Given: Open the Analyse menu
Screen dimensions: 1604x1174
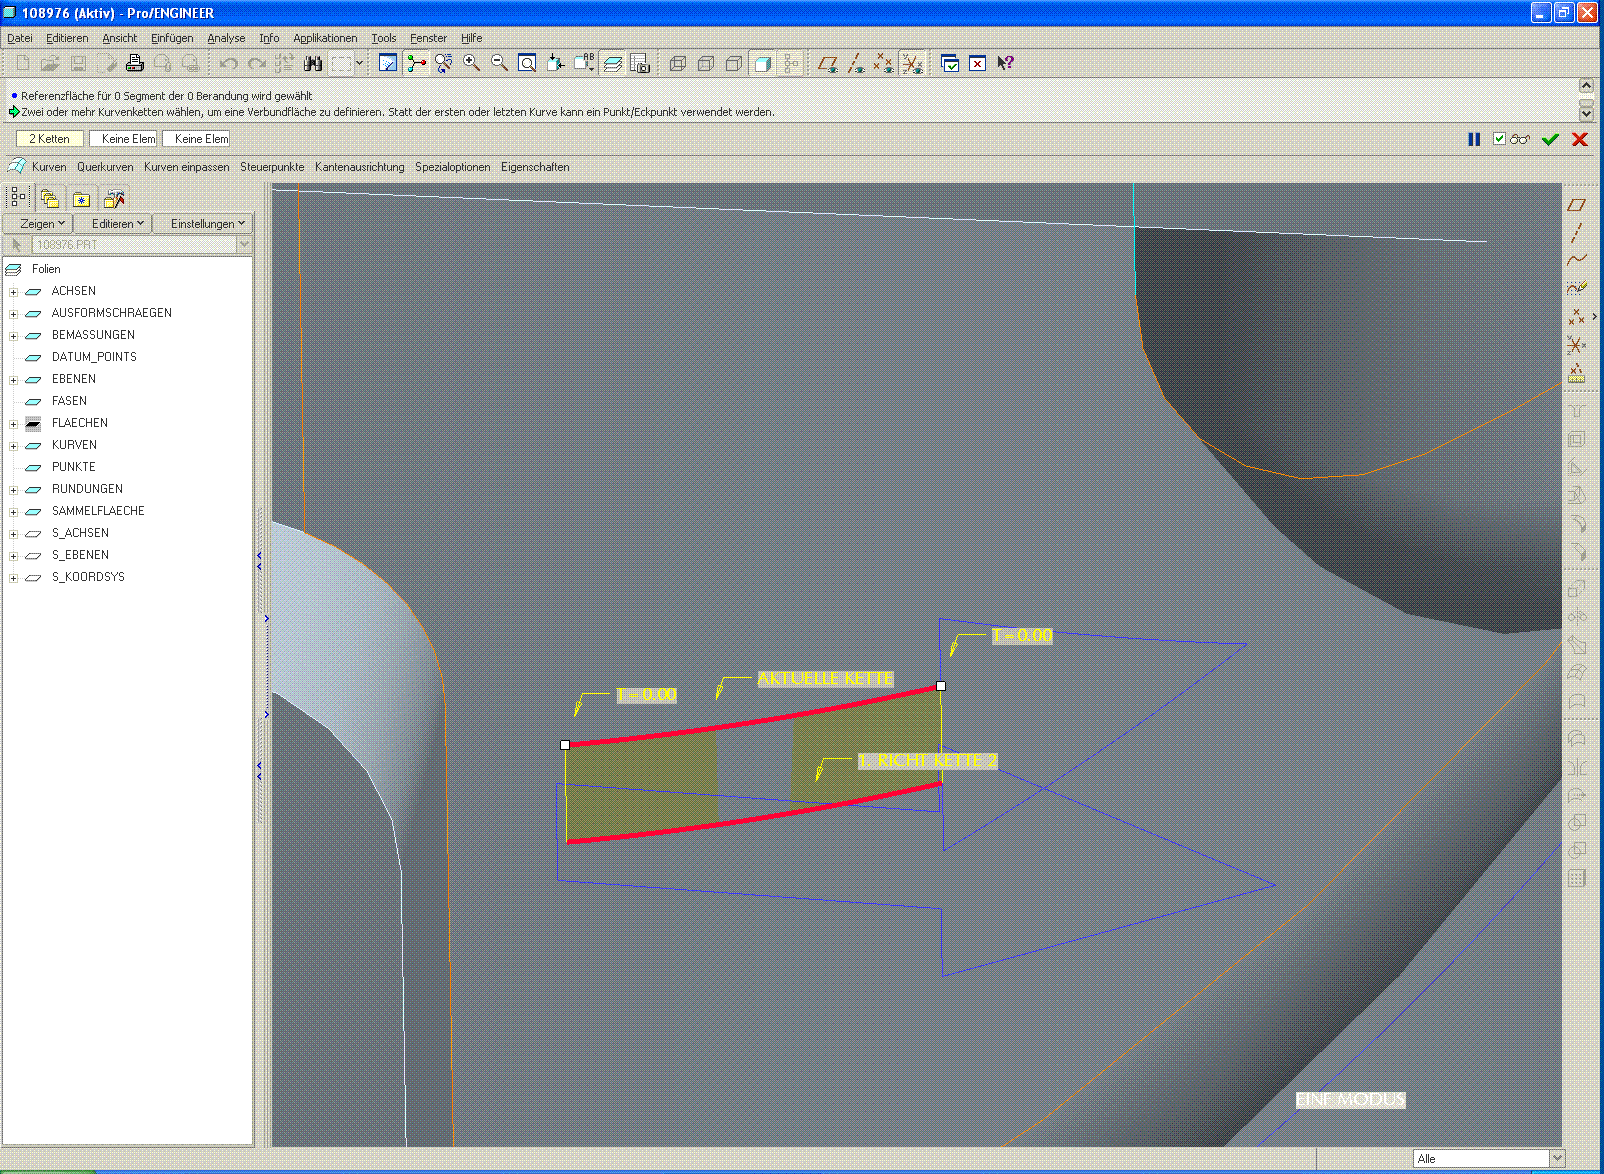Looking at the screenshot, I should pyautogui.click(x=226, y=38).
